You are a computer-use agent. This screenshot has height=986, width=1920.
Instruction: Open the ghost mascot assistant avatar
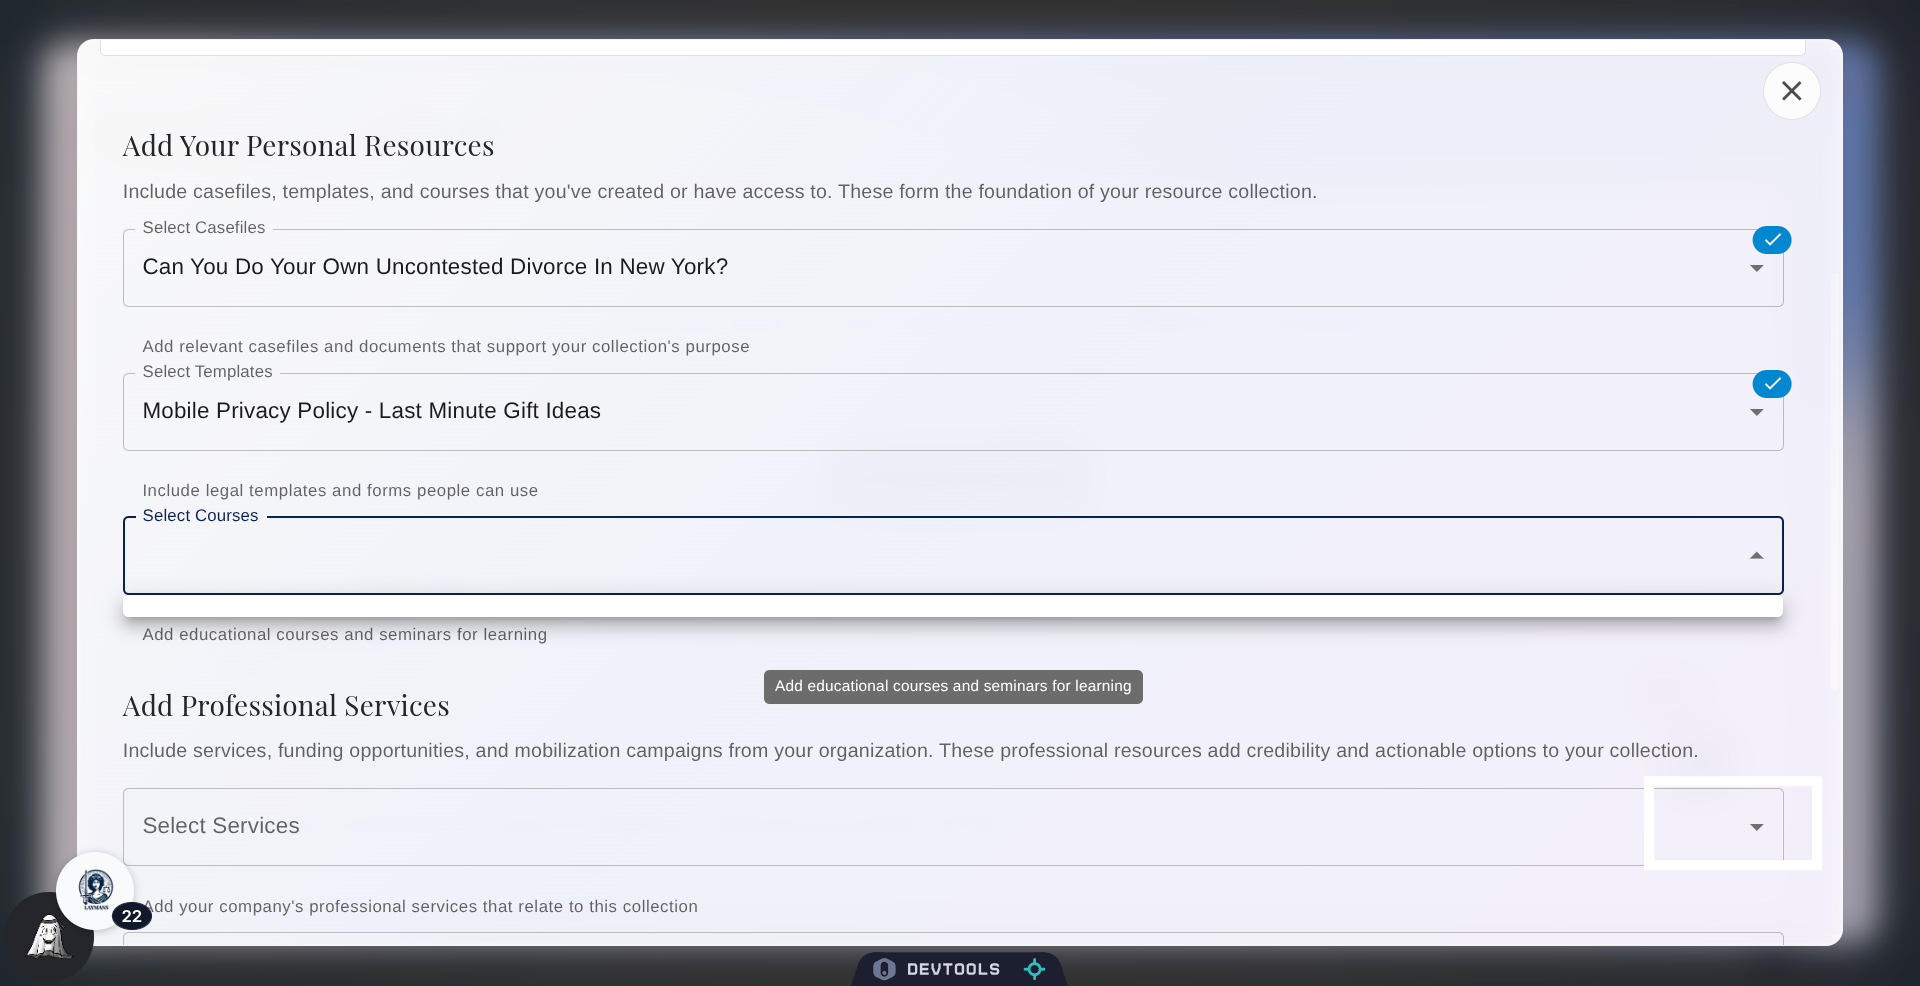tap(47, 939)
